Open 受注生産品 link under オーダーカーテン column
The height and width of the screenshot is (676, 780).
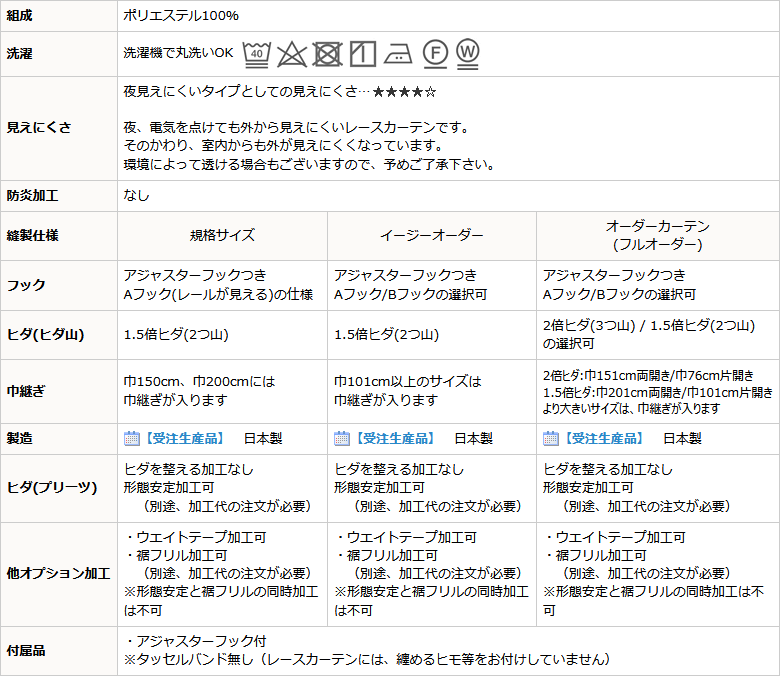point(604,439)
